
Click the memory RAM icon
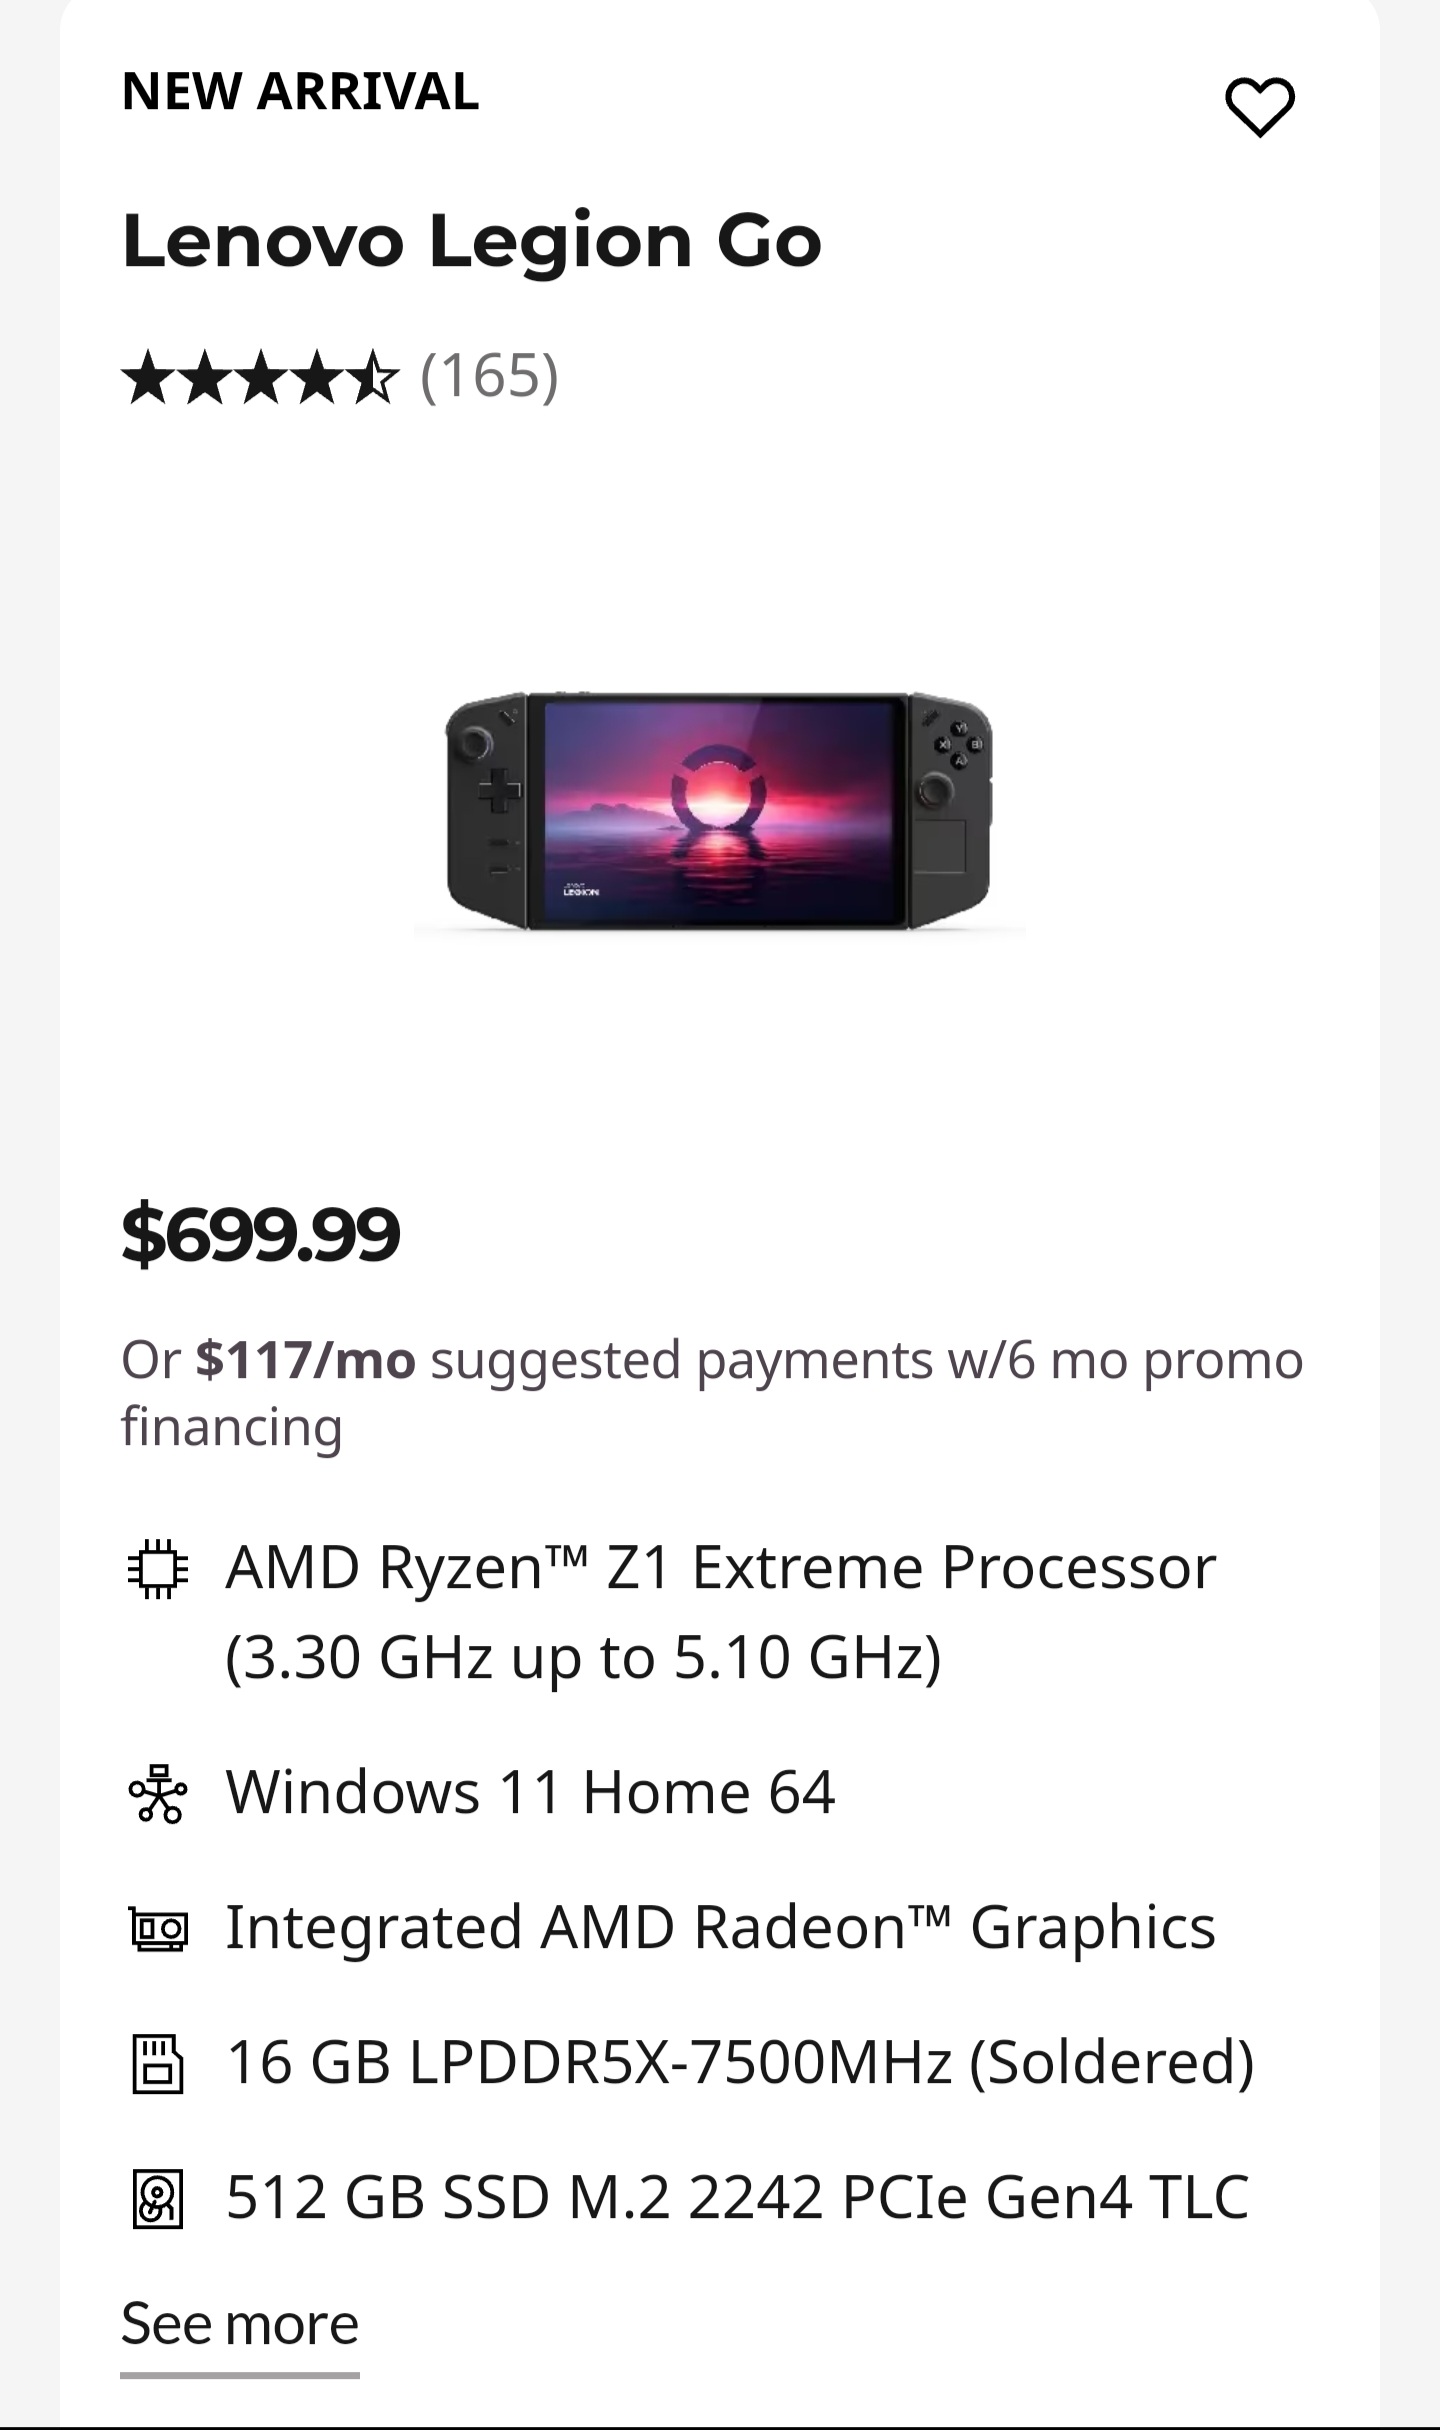[x=158, y=2064]
